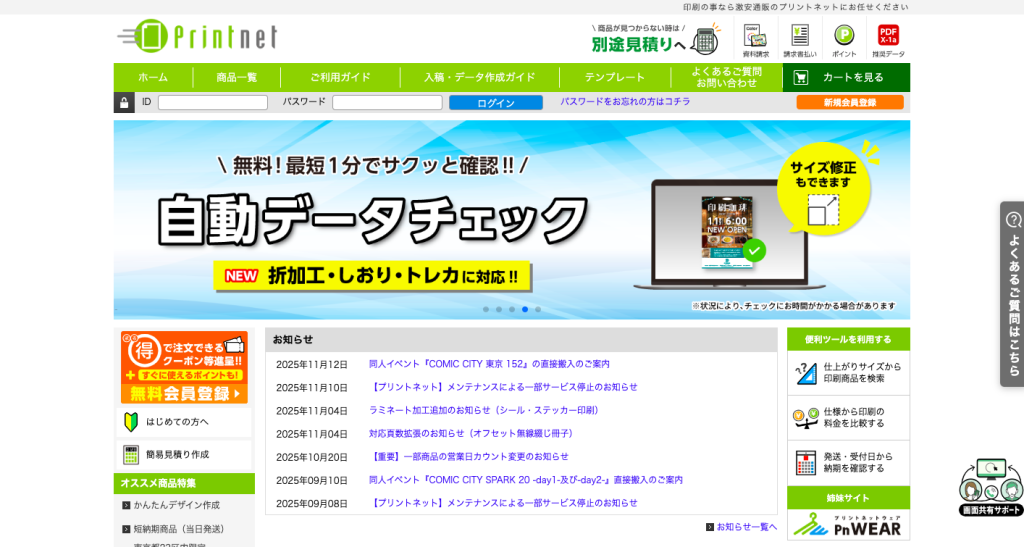Open パスワードをお忘れの方はコチラ link
The width and height of the screenshot is (1024, 547).
[625, 102]
